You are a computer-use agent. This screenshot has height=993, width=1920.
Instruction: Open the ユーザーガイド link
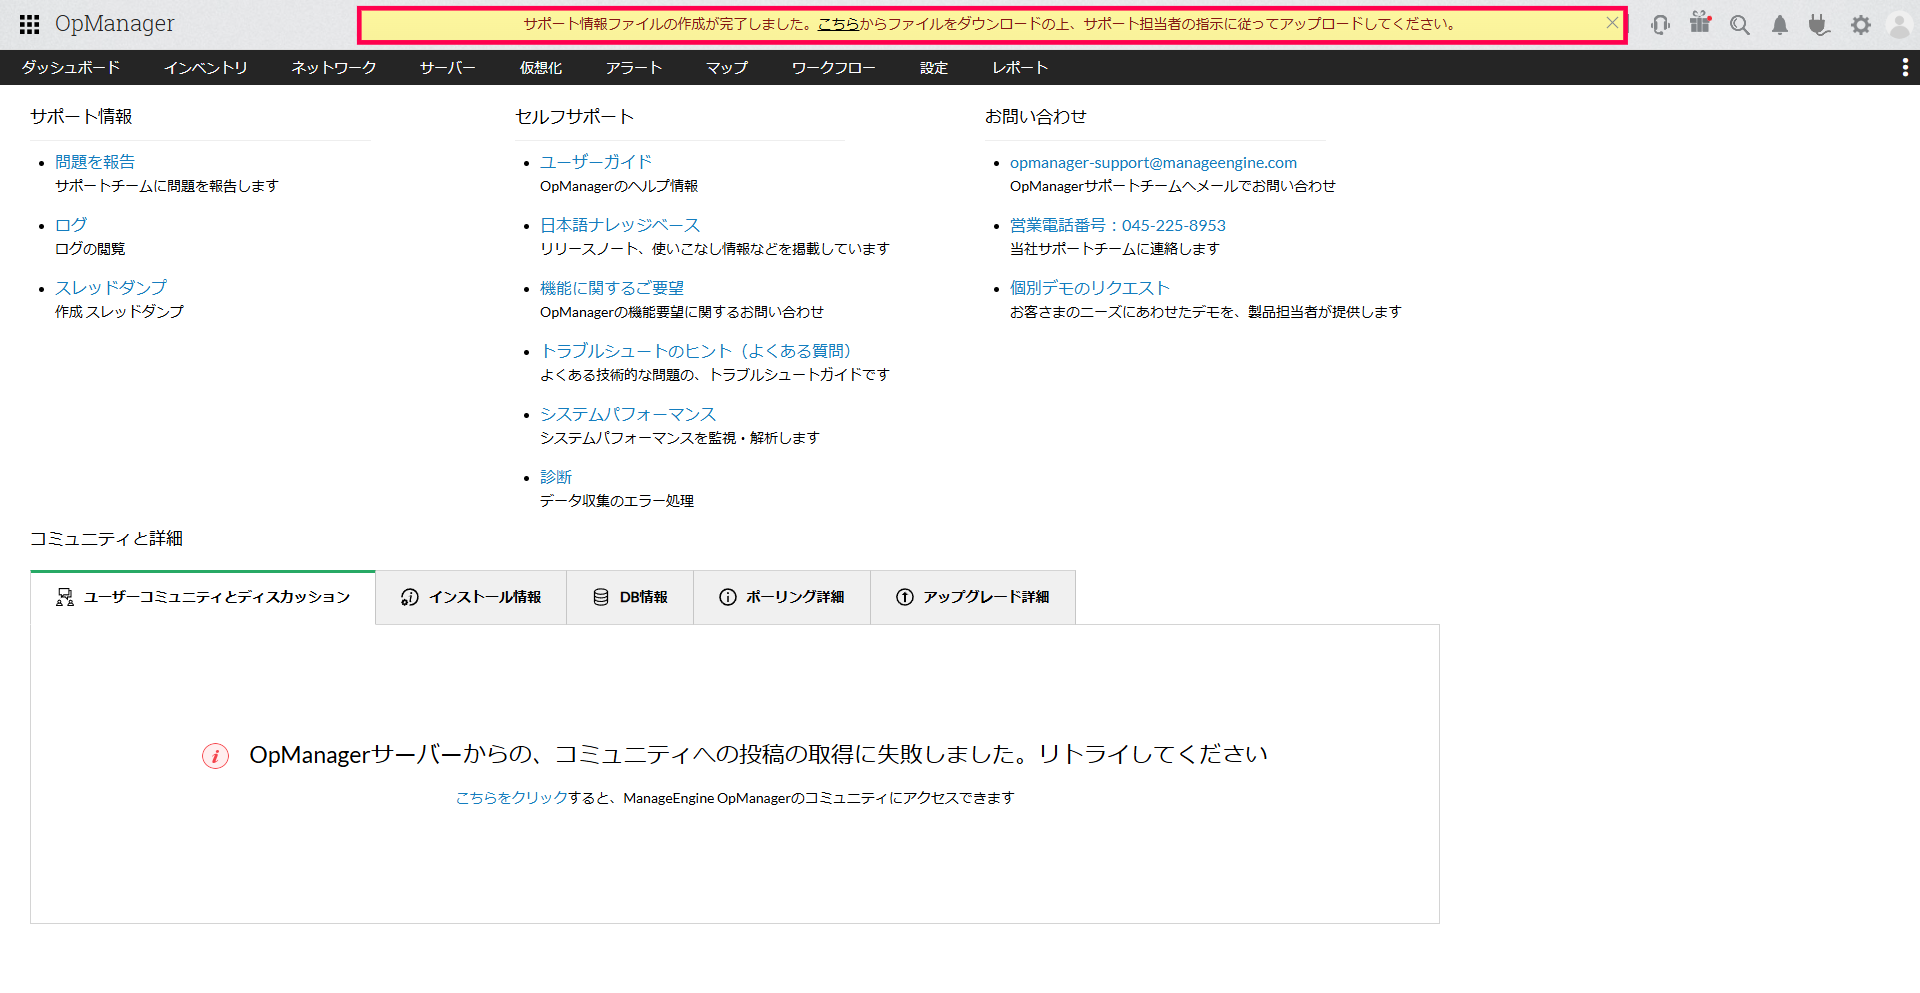pos(596,162)
